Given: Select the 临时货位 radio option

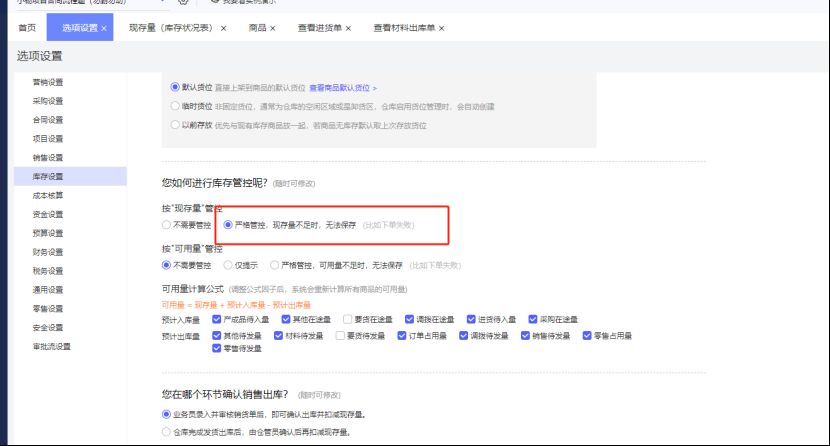Looking at the screenshot, I should [x=176, y=106].
